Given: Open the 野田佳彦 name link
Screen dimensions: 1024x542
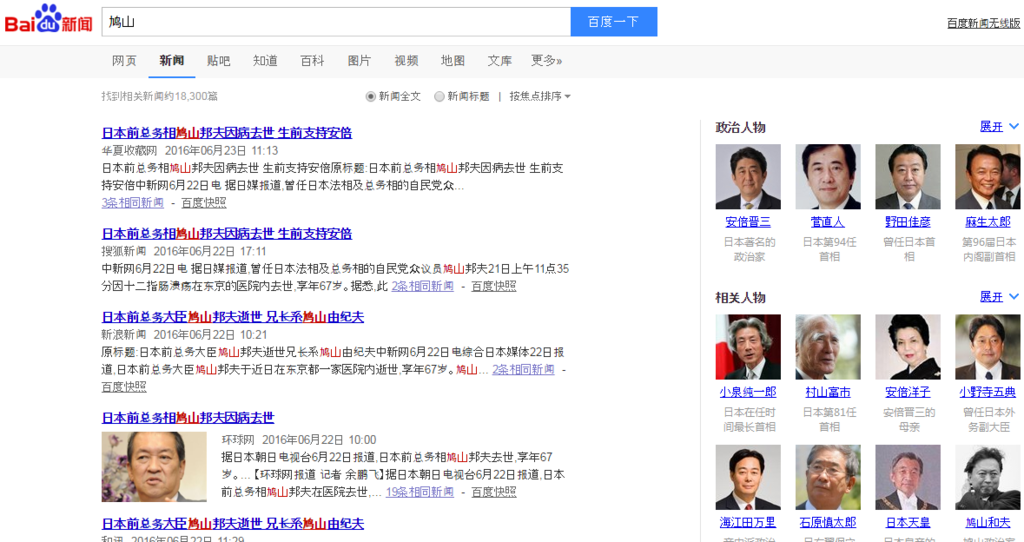Looking at the screenshot, I should [x=908, y=222].
